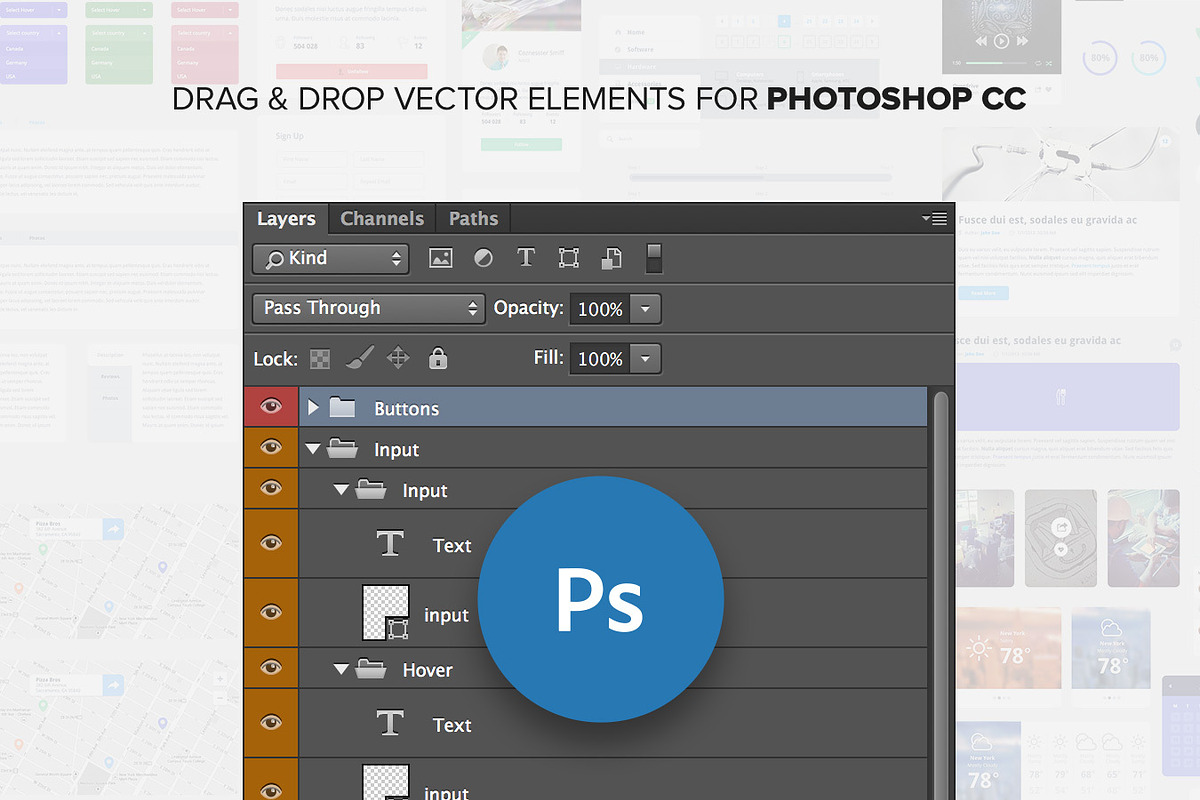The width and height of the screenshot is (1200, 800).
Task: Select the Buttons group folder icon
Action: 343,407
